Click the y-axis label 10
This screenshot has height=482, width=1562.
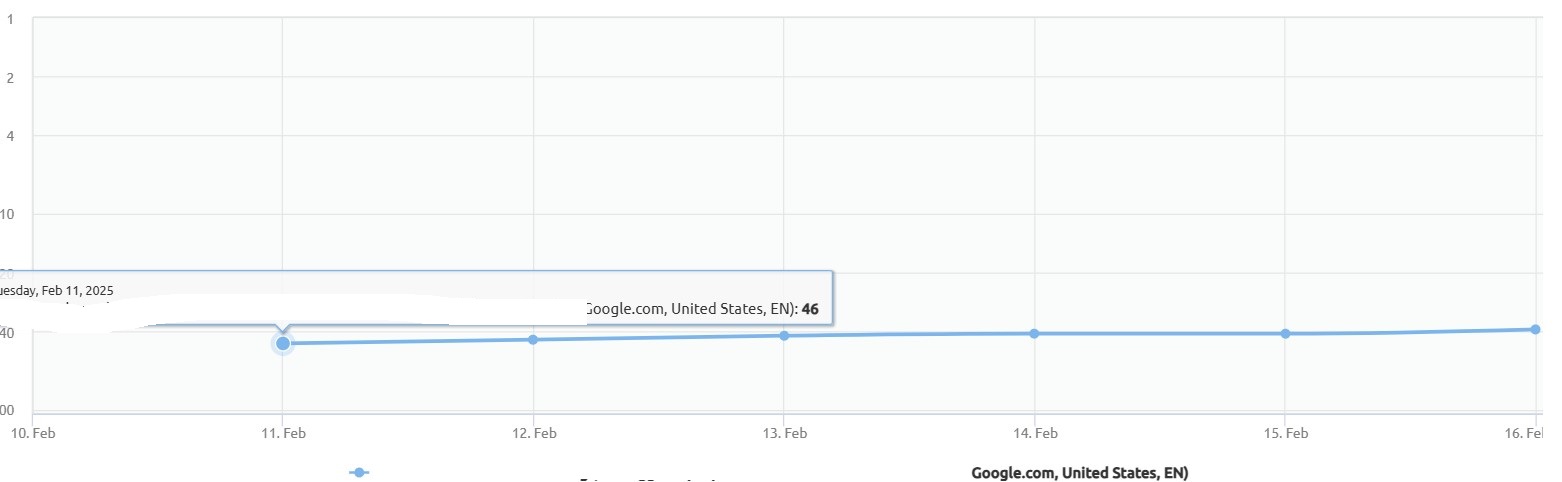[x=8, y=214]
